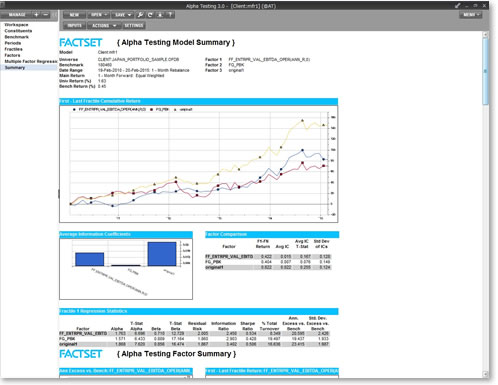Click the Factor Comparison header
The height and width of the screenshot is (385, 498).
(x=272, y=234)
